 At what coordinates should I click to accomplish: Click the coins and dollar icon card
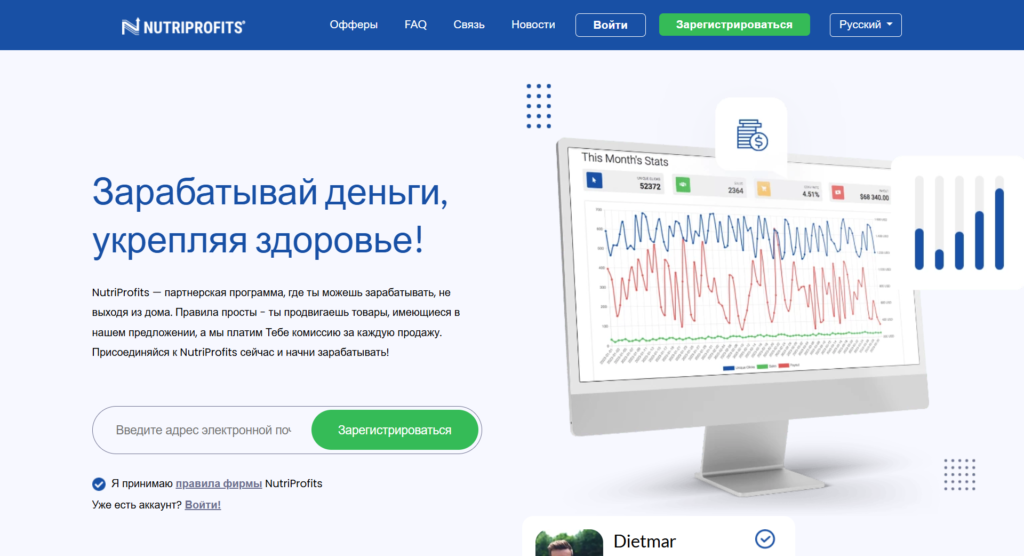click(751, 135)
